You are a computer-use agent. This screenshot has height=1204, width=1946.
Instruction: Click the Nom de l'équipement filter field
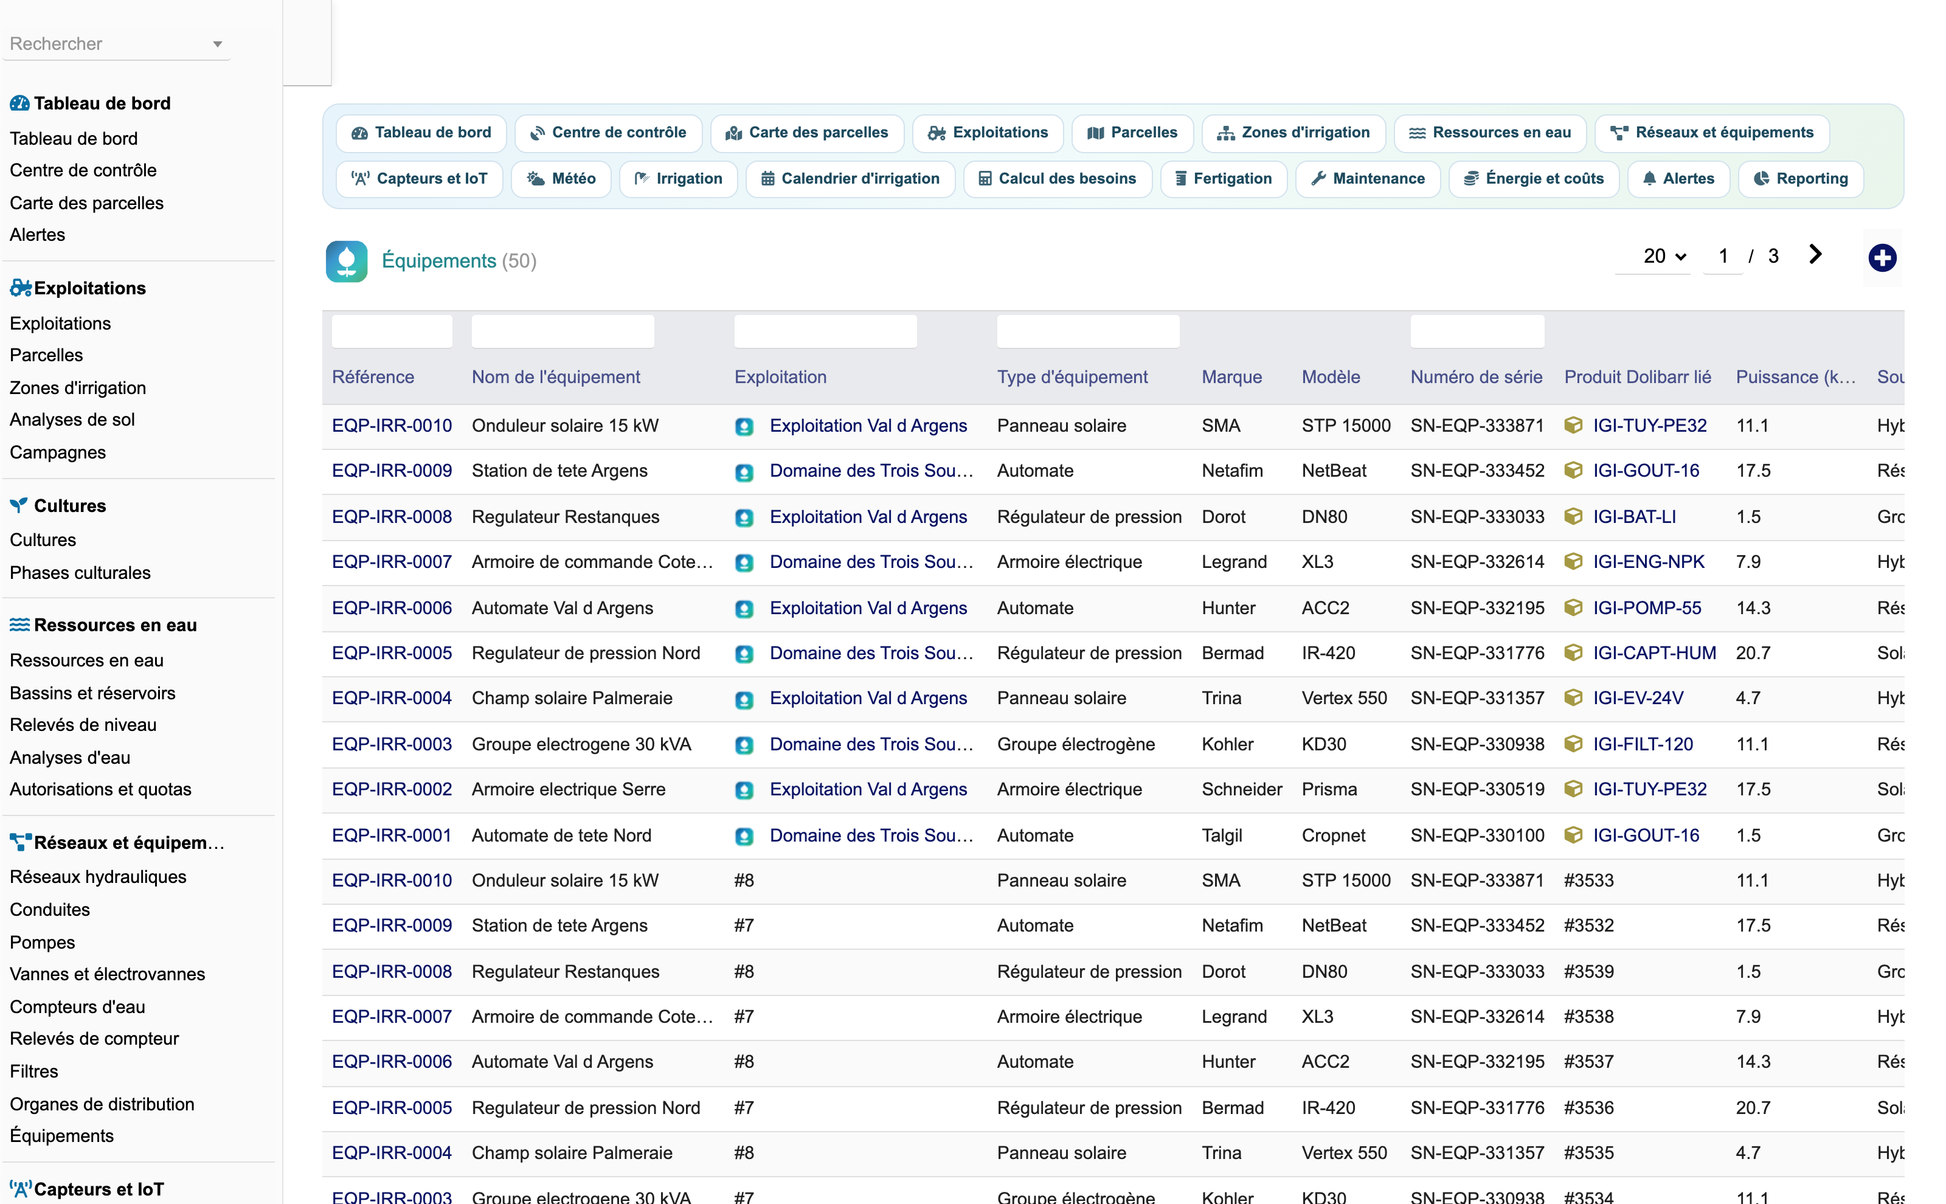click(563, 331)
